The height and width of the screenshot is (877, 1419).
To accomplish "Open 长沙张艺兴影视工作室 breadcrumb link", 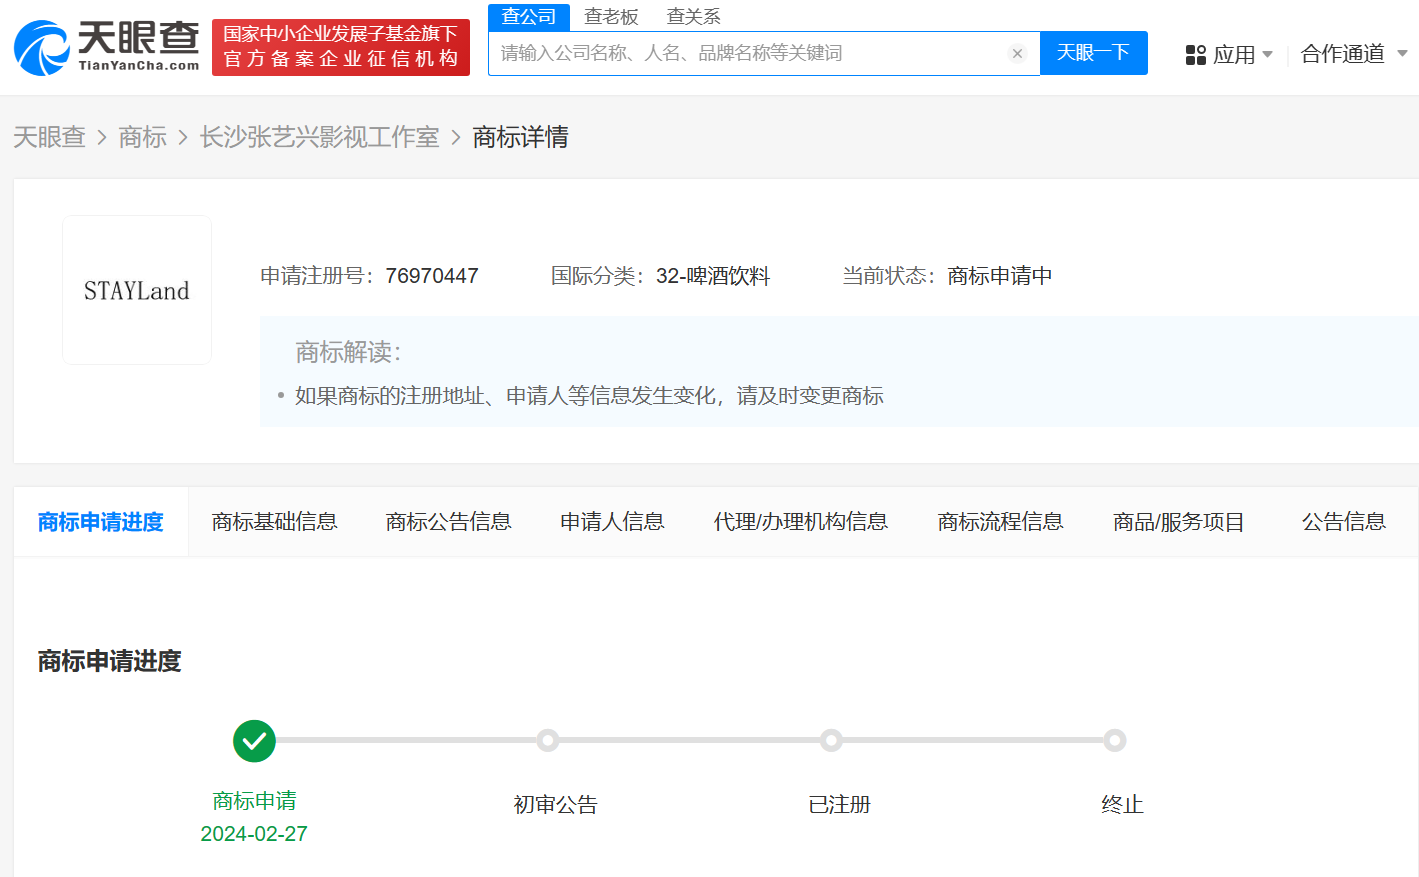I will tap(320, 137).
